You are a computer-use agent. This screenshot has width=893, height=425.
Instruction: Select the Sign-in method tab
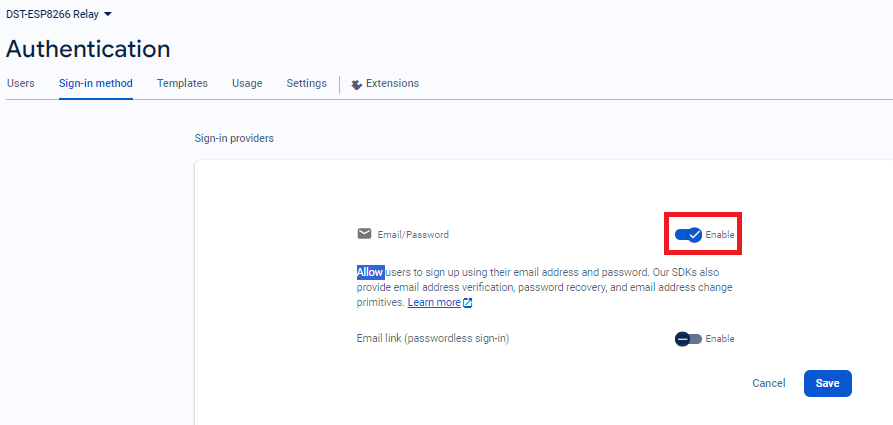tap(95, 84)
